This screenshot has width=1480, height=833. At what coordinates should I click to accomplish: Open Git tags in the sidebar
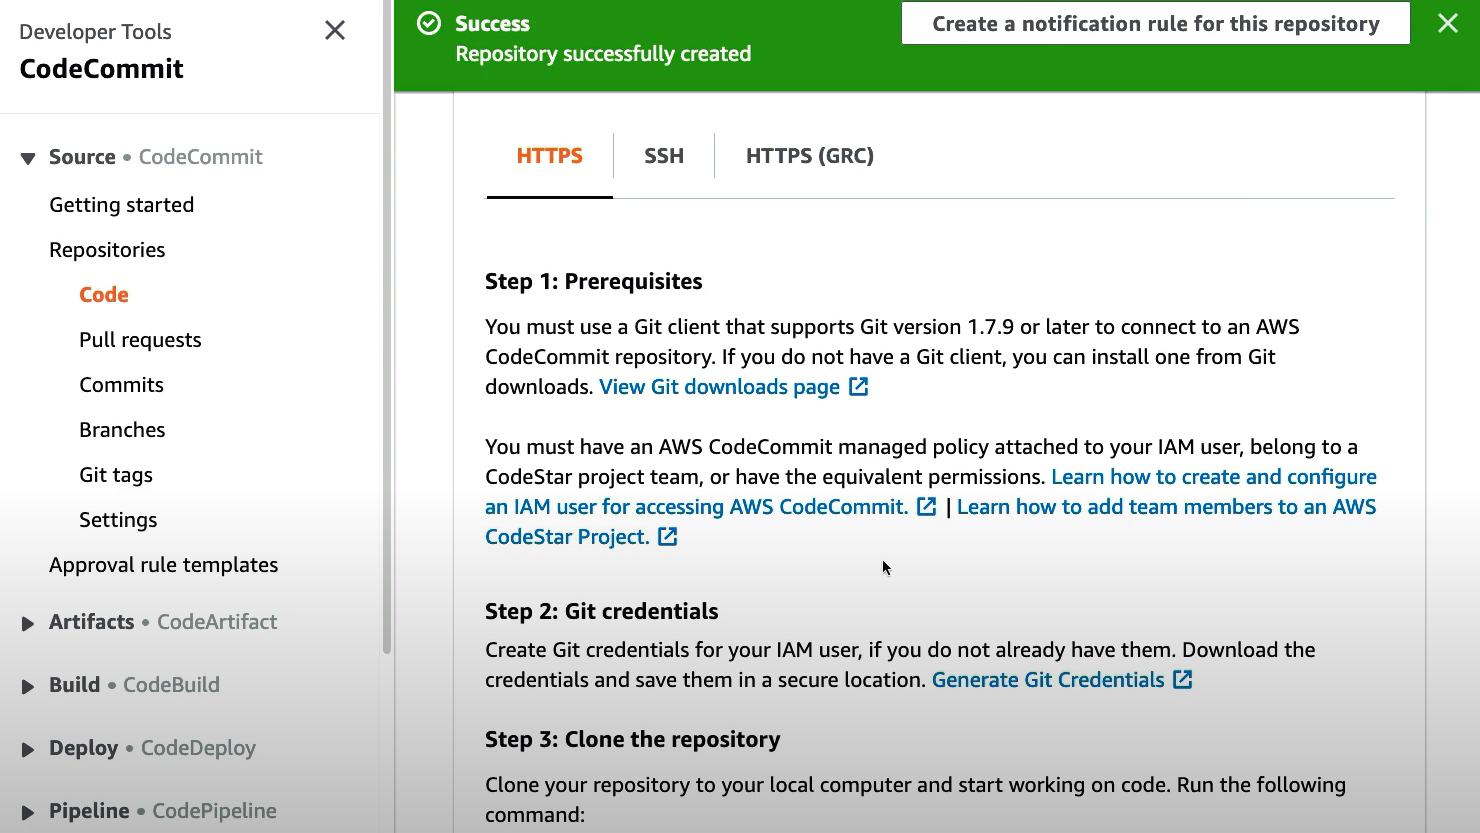click(116, 474)
